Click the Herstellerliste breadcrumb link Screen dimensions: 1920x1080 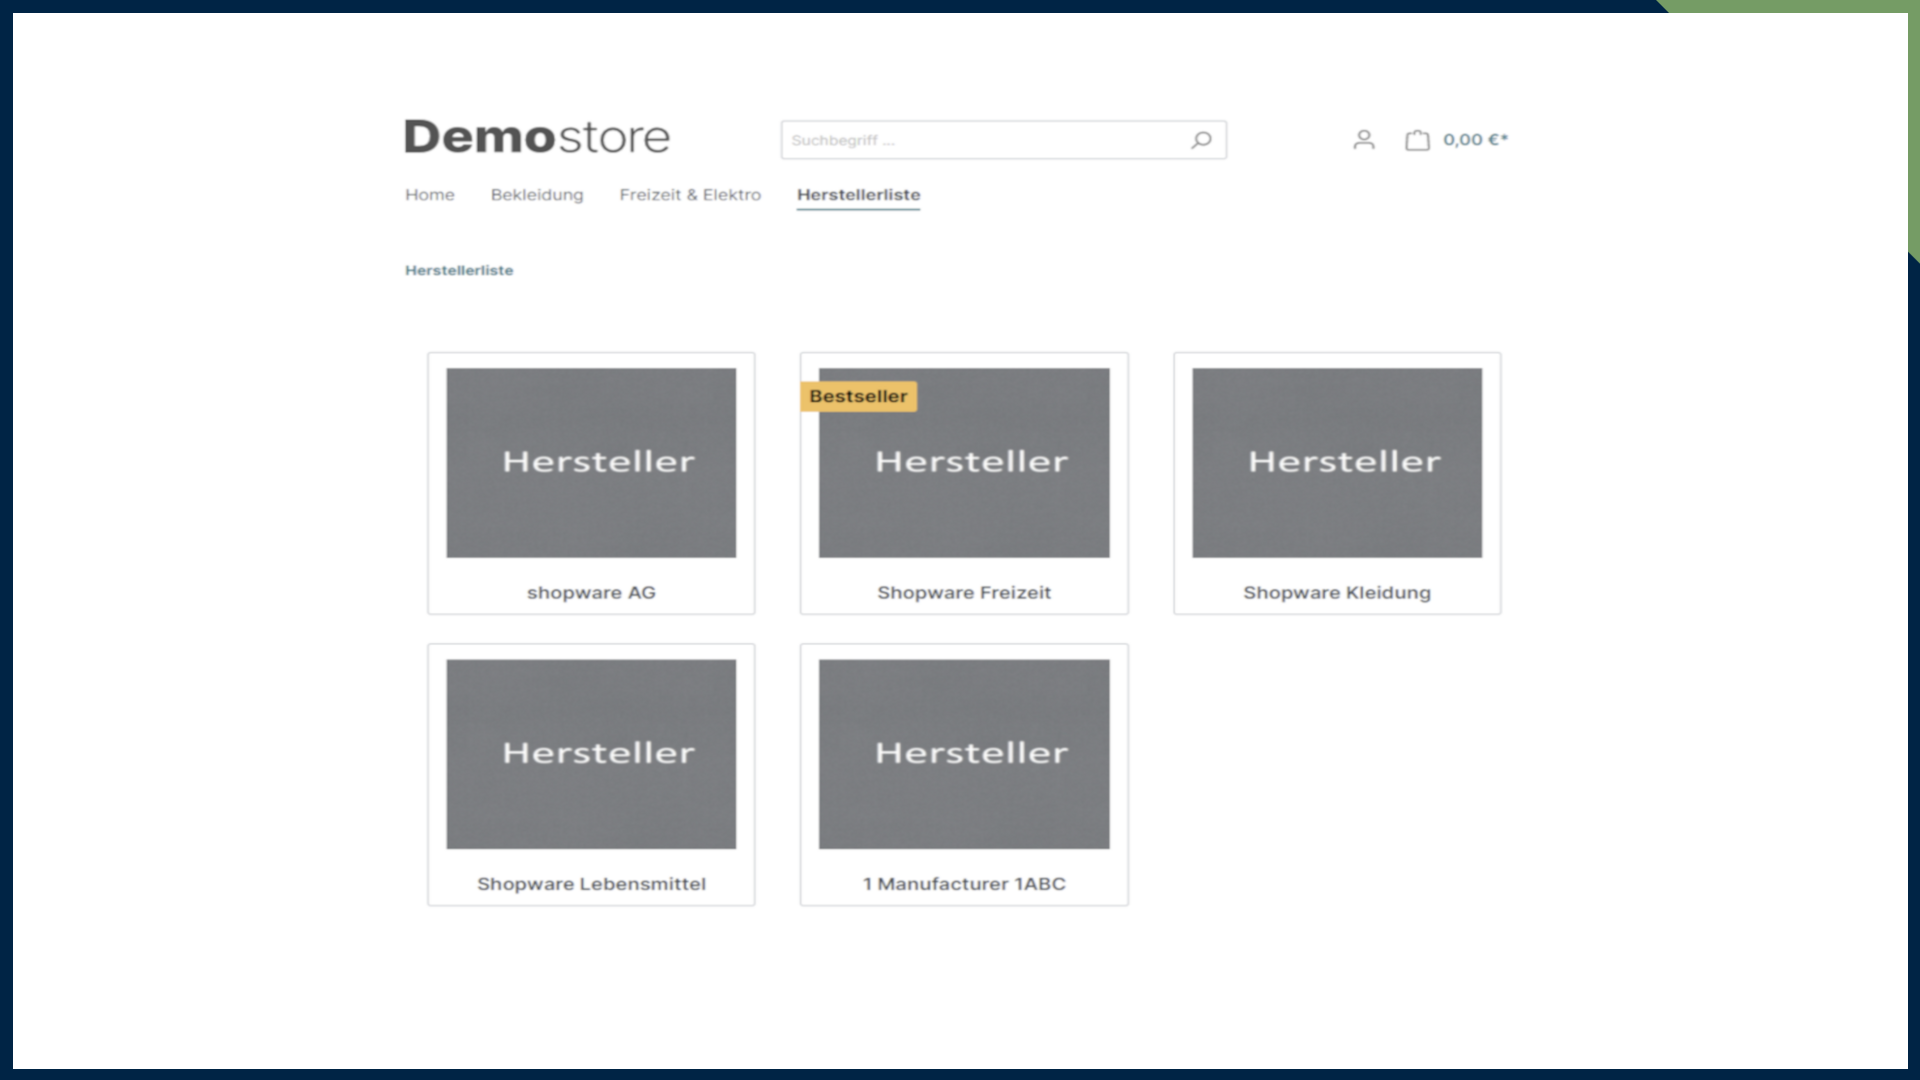click(x=459, y=270)
